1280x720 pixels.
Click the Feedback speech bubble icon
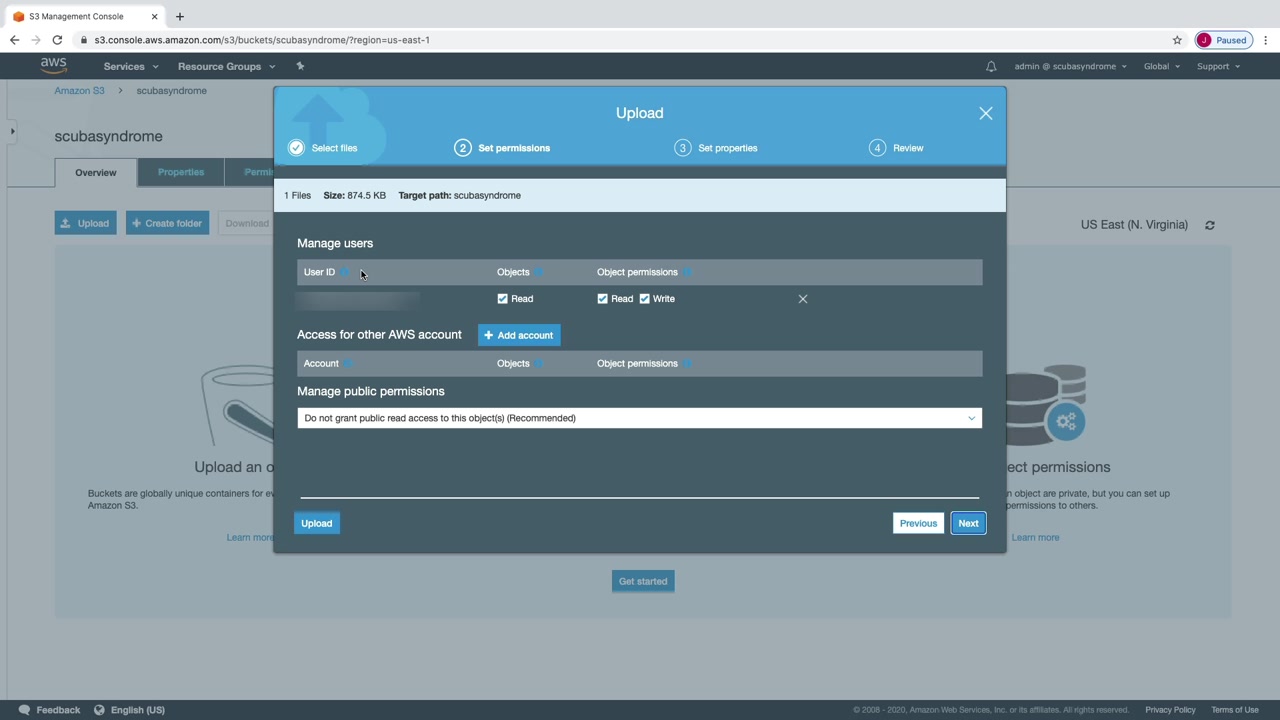click(25, 710)
